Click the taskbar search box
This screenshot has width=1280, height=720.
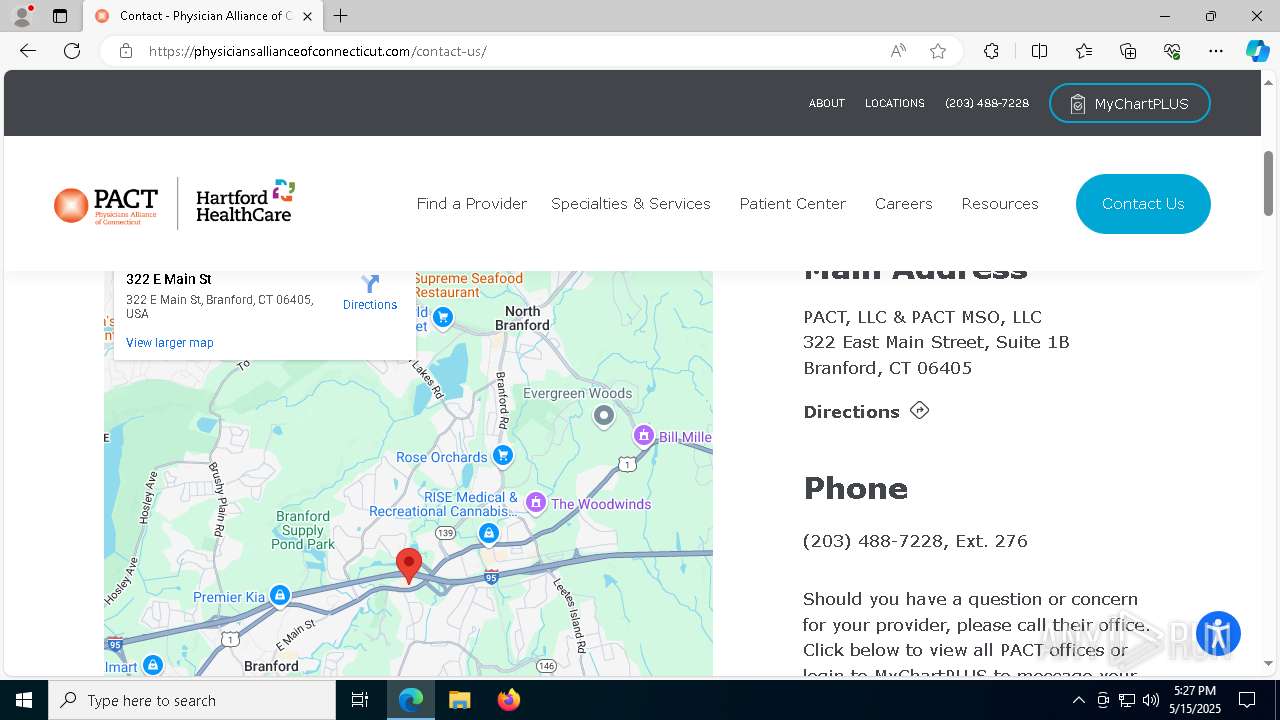click(x=192, y=700)
